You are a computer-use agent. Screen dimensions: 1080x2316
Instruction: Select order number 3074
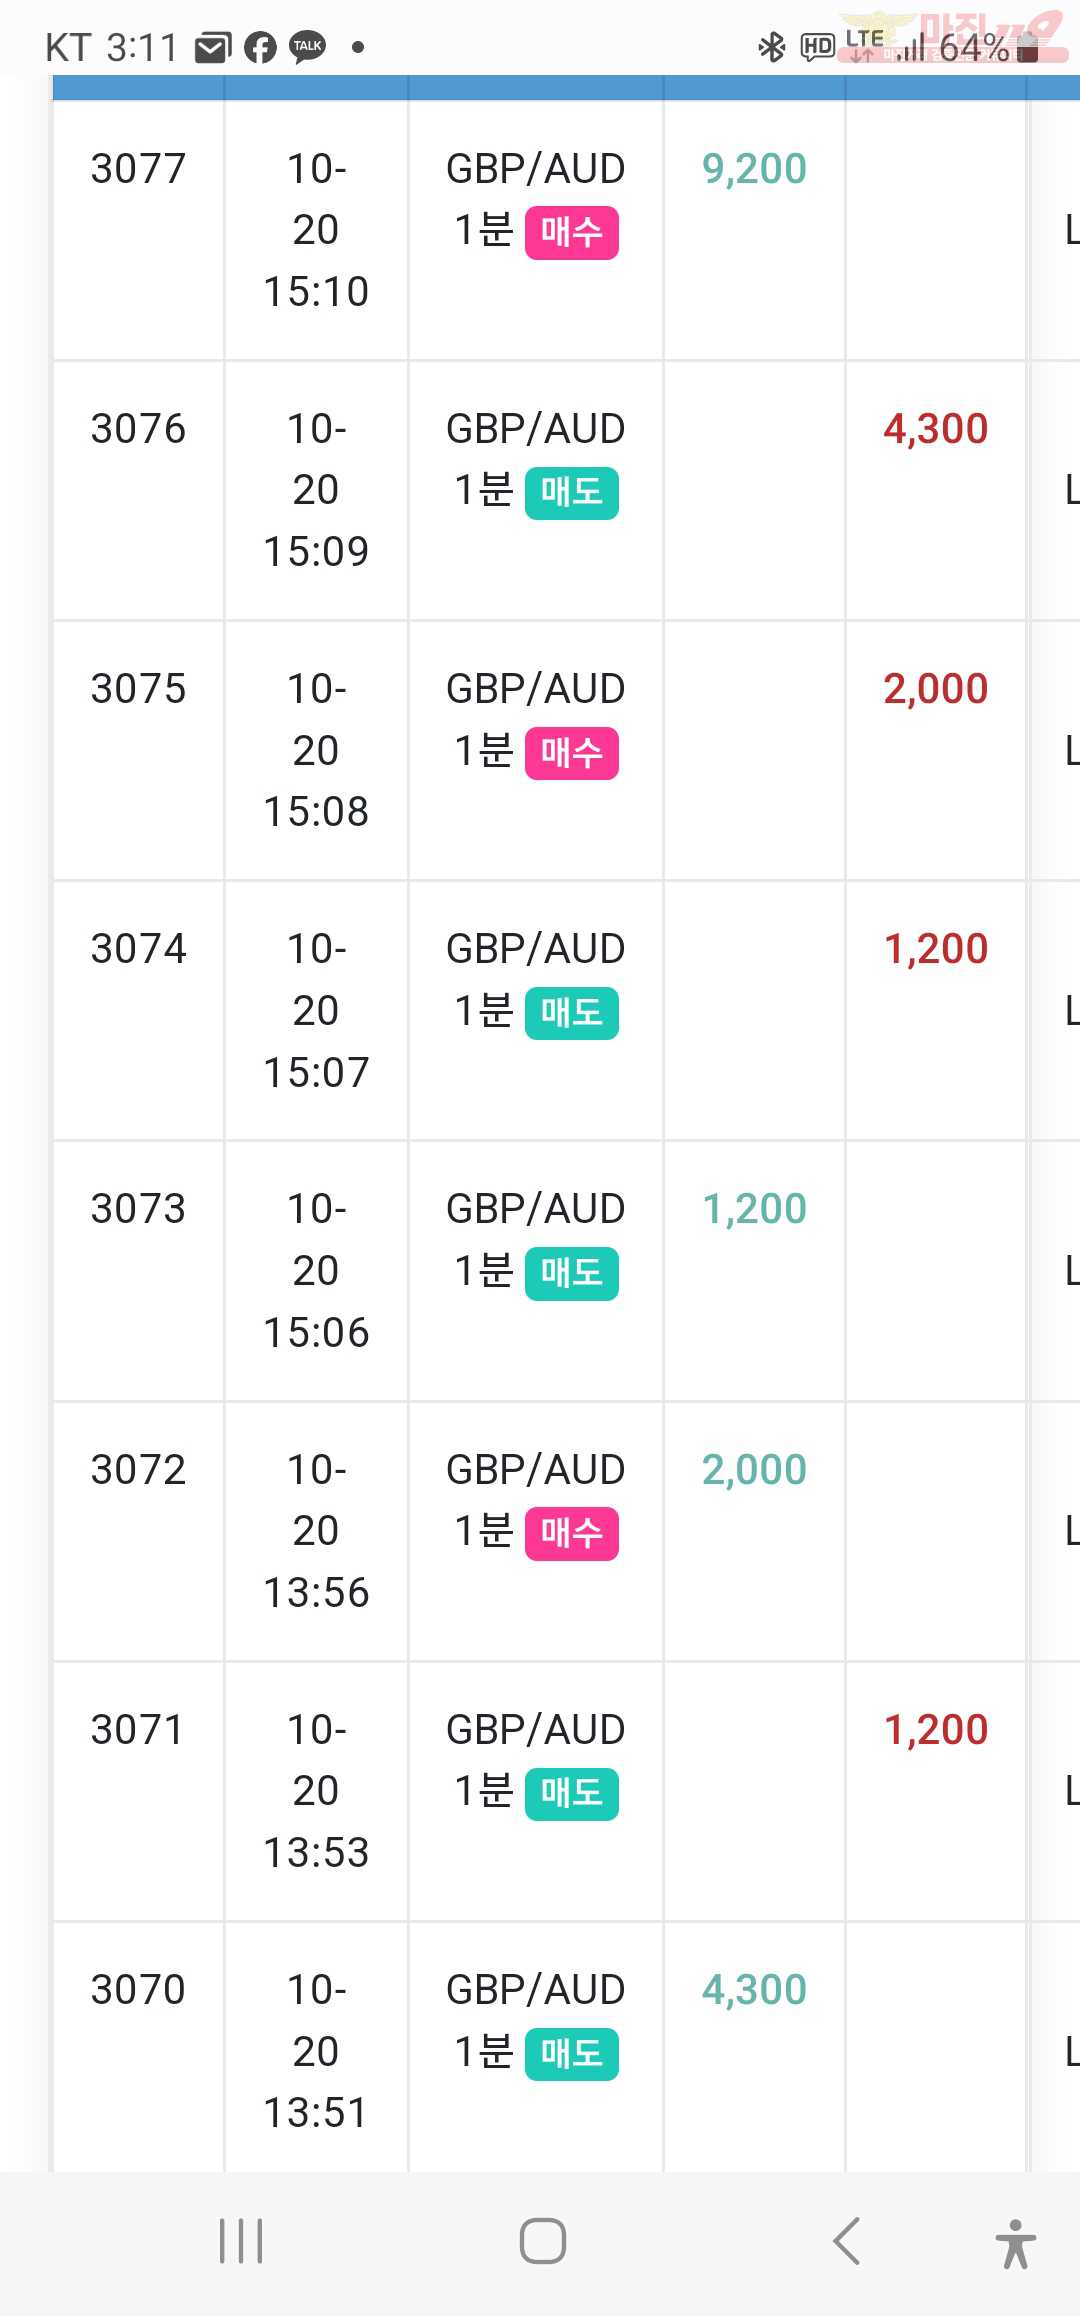click(x=138, y=949)
